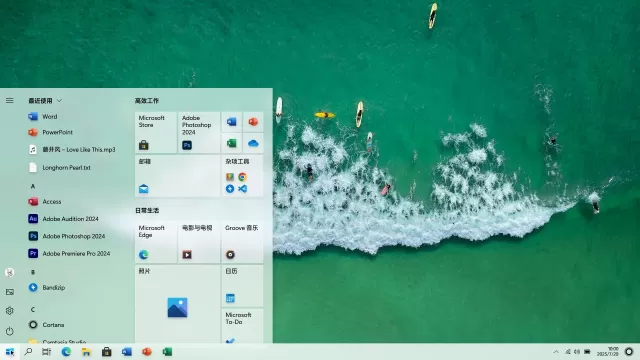Open PowerPoint from the taskbar
Viewport: 640px width, 360px height.
point(147,352)
